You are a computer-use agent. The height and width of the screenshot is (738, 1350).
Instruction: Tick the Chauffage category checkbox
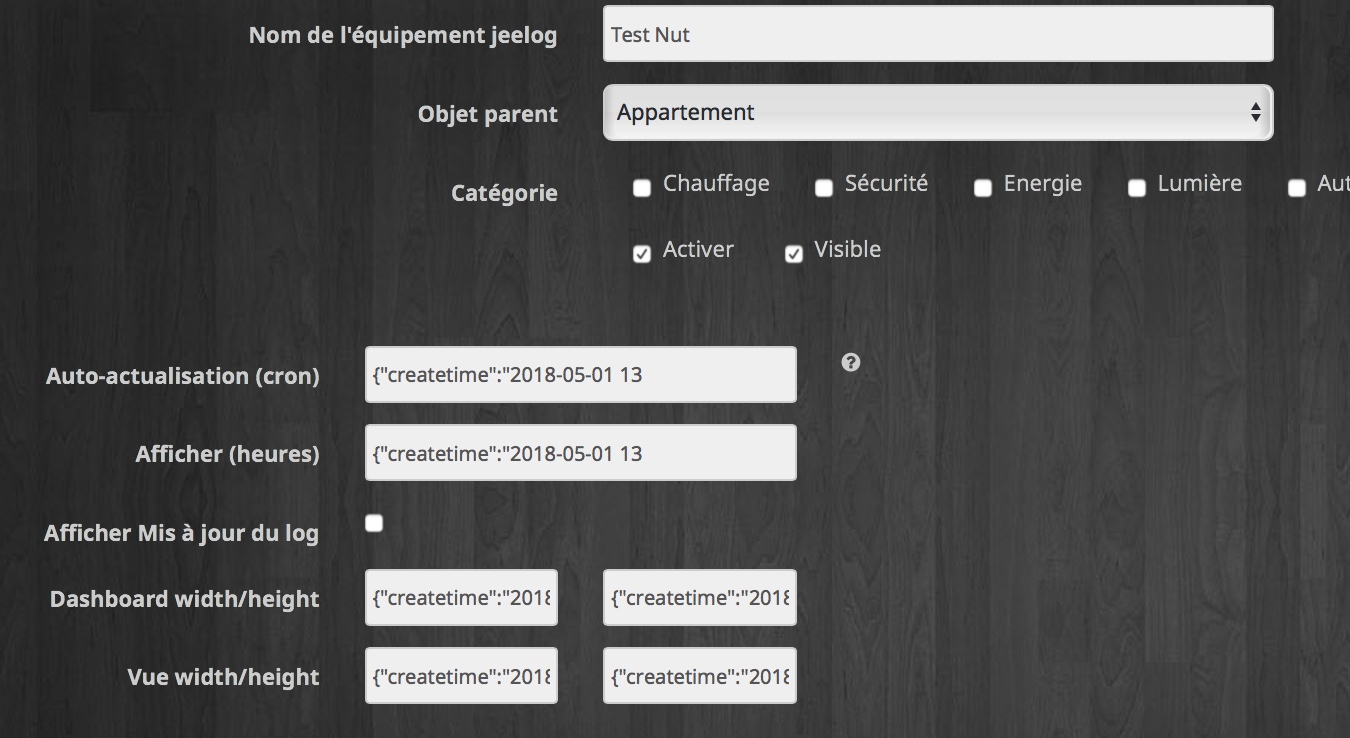[642, 187]
